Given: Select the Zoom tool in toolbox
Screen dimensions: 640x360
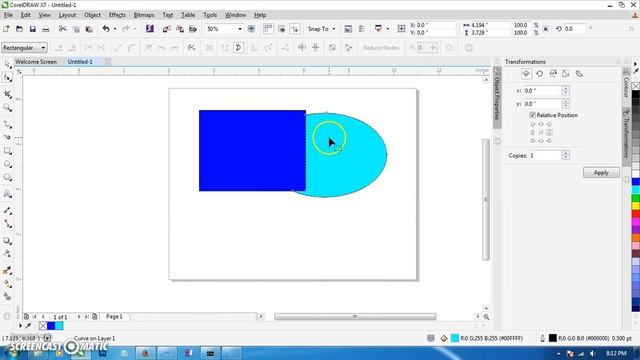Looking at the screenshot, I should click(7, 108).
